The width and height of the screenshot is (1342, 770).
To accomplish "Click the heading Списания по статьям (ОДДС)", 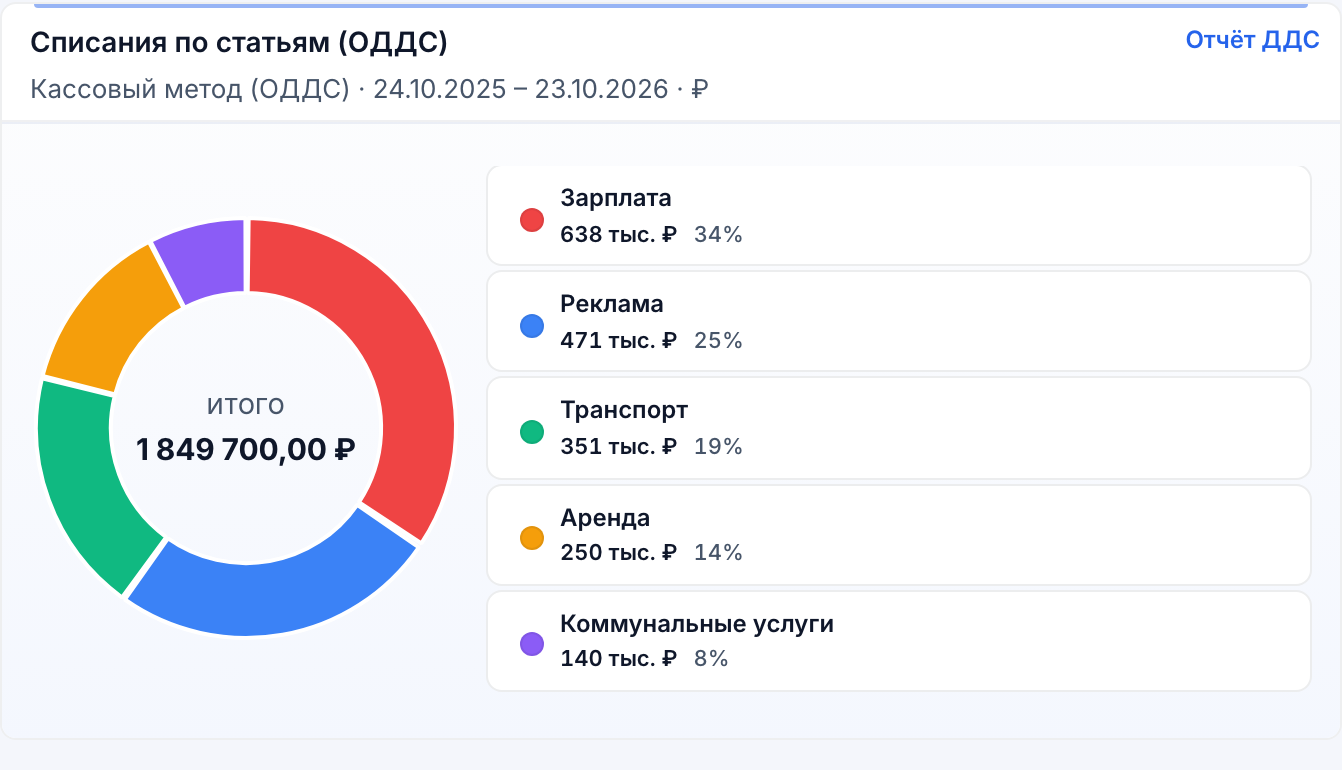I will coord(239,42).
